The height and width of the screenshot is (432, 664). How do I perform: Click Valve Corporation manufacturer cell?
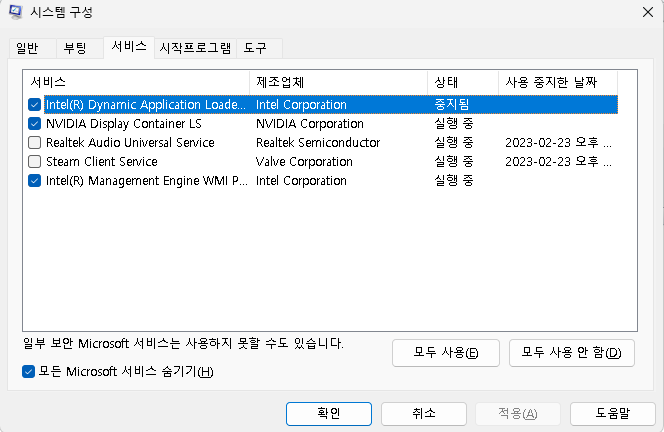tap(304, 162)
